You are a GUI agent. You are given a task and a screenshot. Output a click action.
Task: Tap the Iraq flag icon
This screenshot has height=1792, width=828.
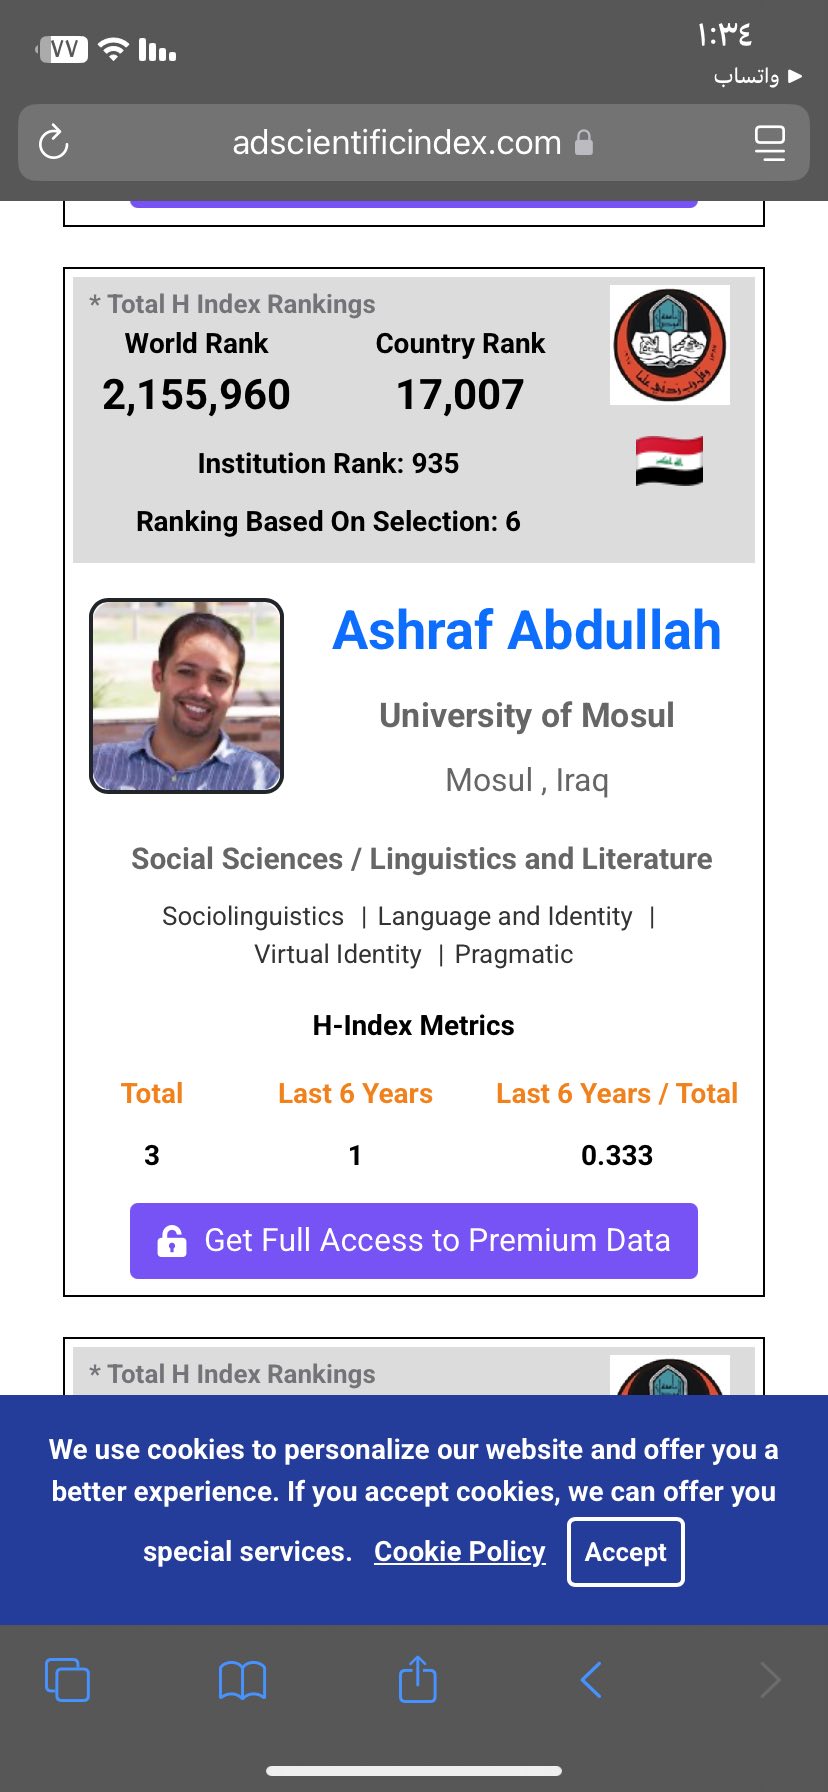coord(669,461)
